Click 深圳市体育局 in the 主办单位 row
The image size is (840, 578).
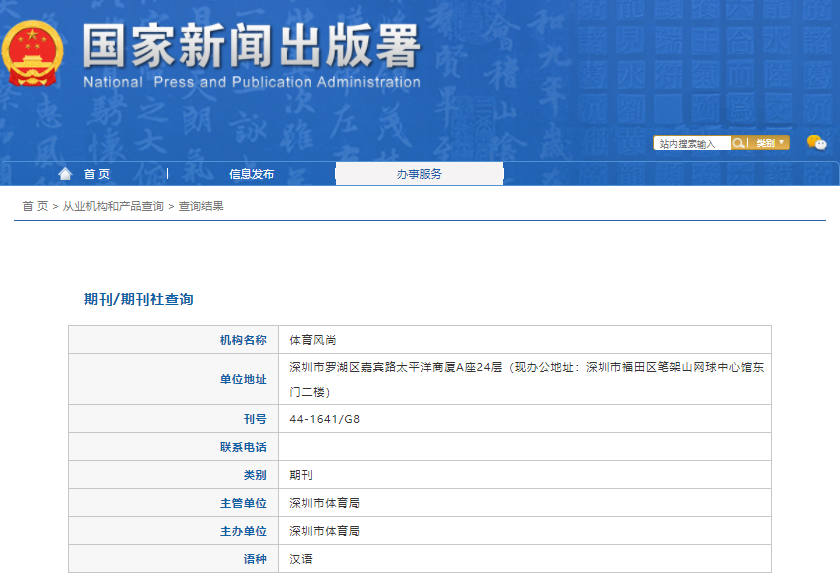coord(324,531)
